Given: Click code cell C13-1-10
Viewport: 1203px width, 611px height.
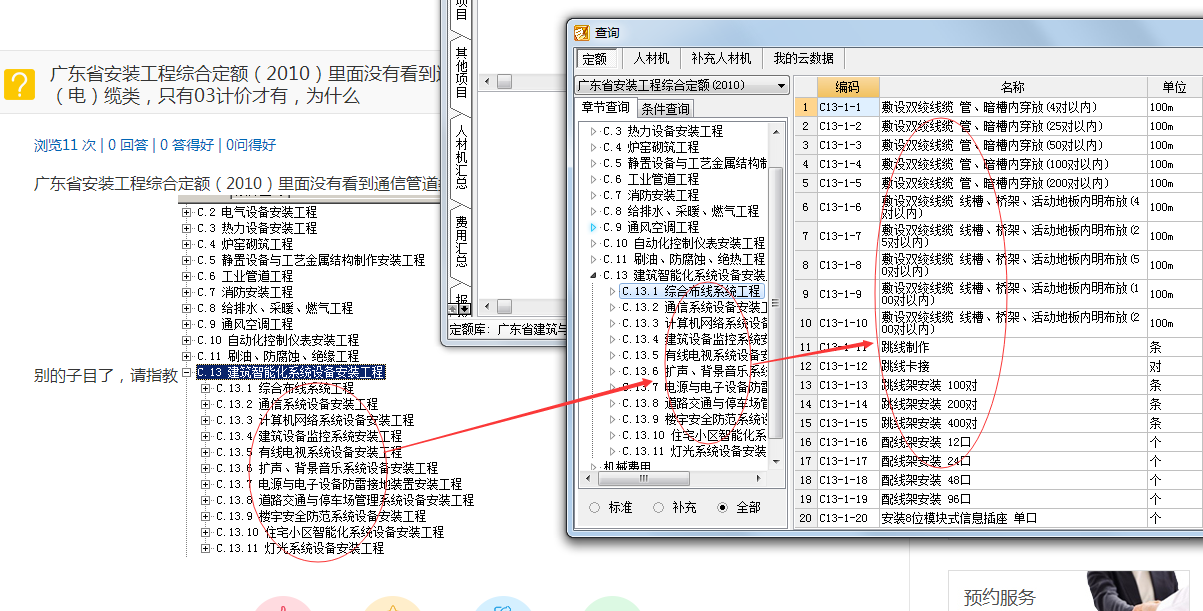Looking at the screenshot, I should pos(848,323).
